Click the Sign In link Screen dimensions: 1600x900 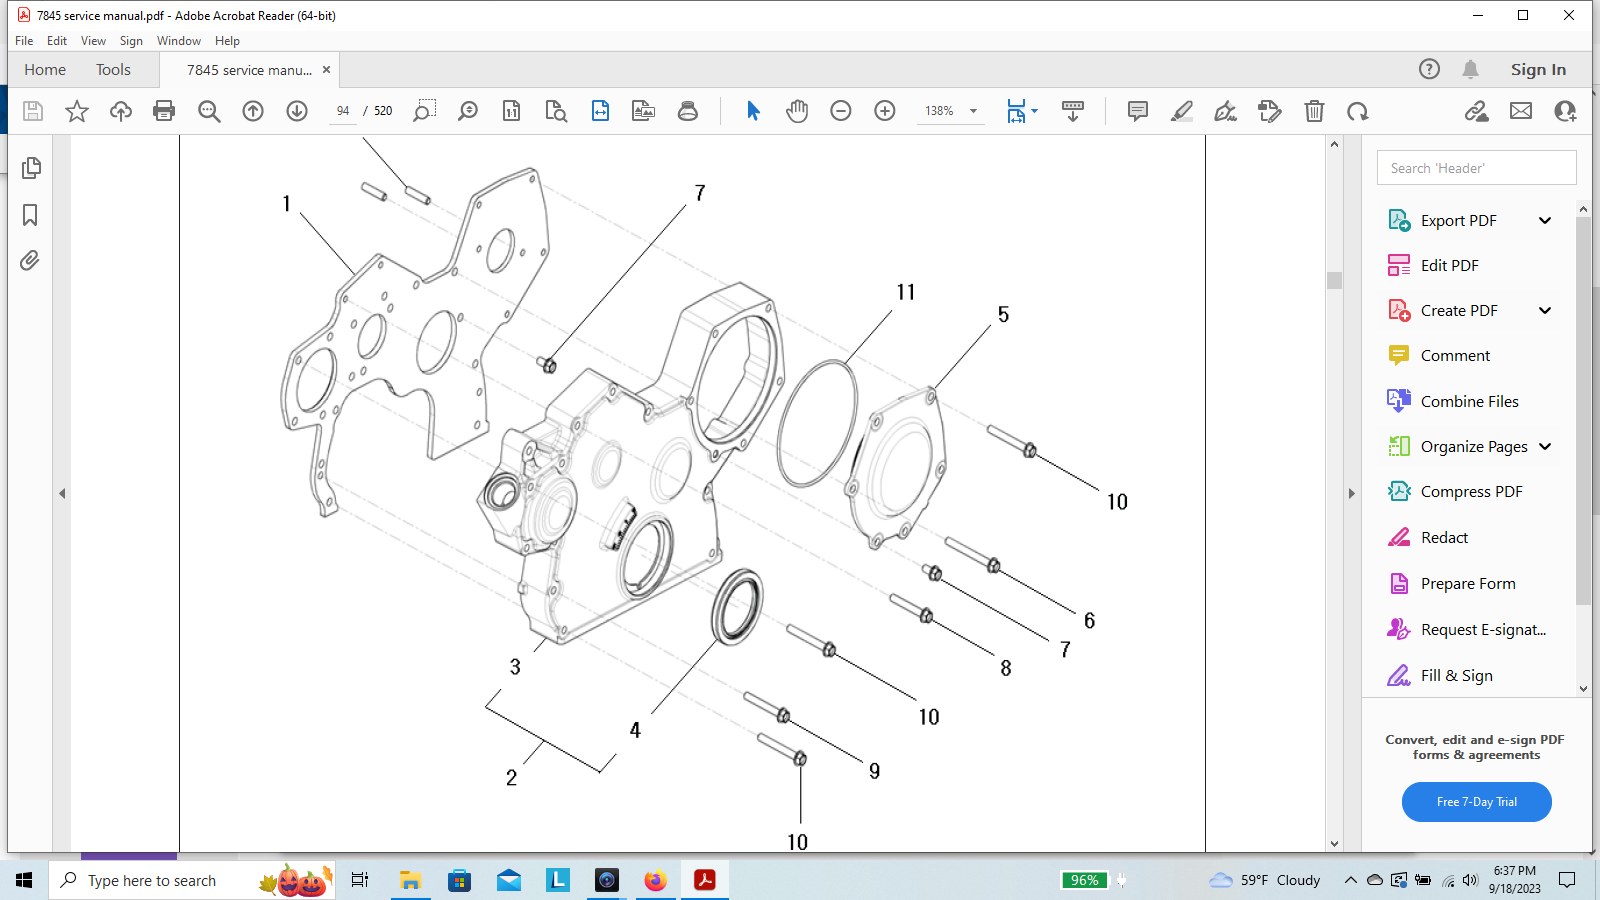click(1538, 70)
